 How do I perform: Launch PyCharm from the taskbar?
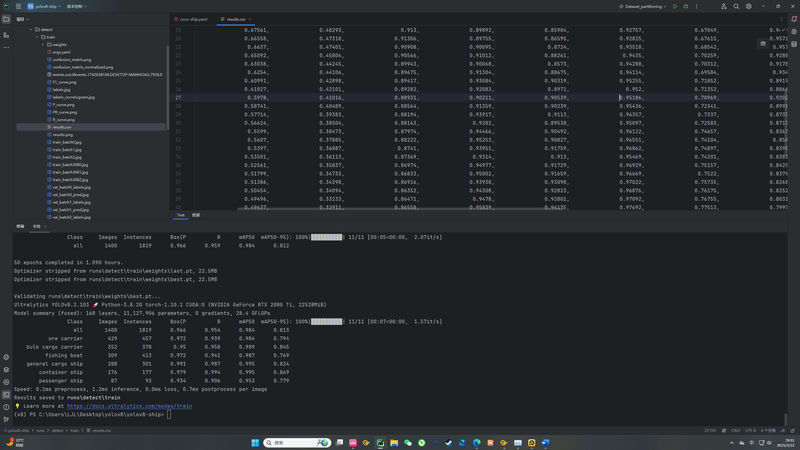[x=380, y=442]
